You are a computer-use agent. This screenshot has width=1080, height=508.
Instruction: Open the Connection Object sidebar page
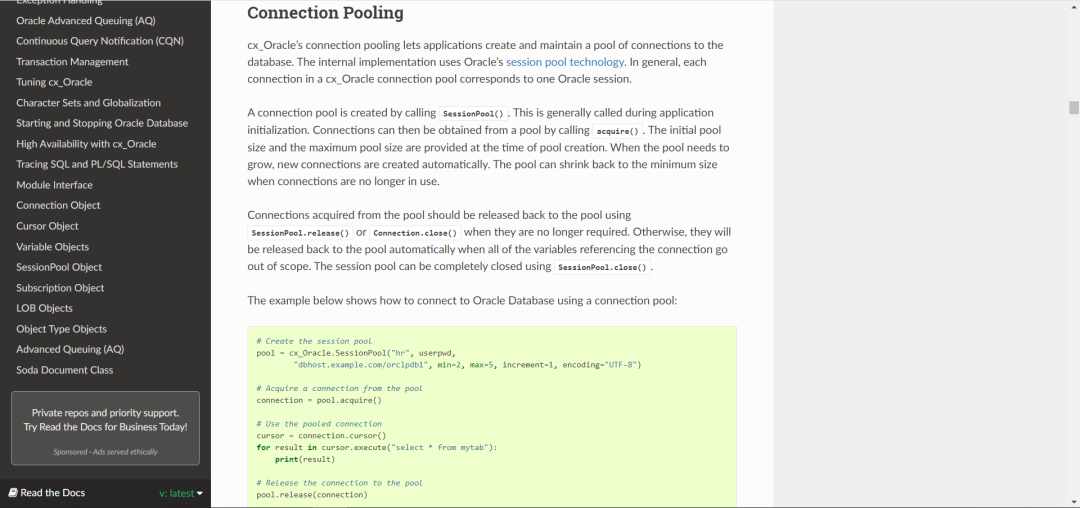click(58, 205)
